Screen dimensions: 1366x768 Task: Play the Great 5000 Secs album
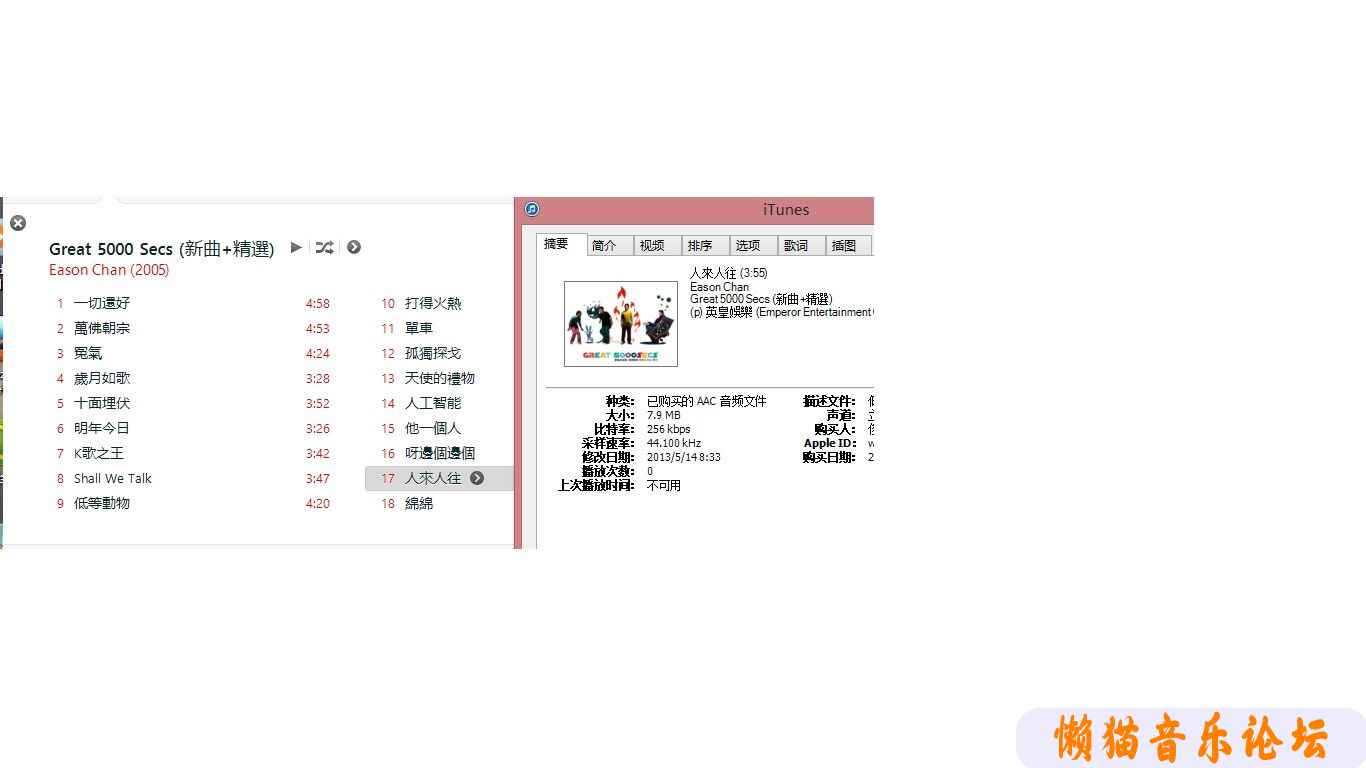click(x=296, y=247)
